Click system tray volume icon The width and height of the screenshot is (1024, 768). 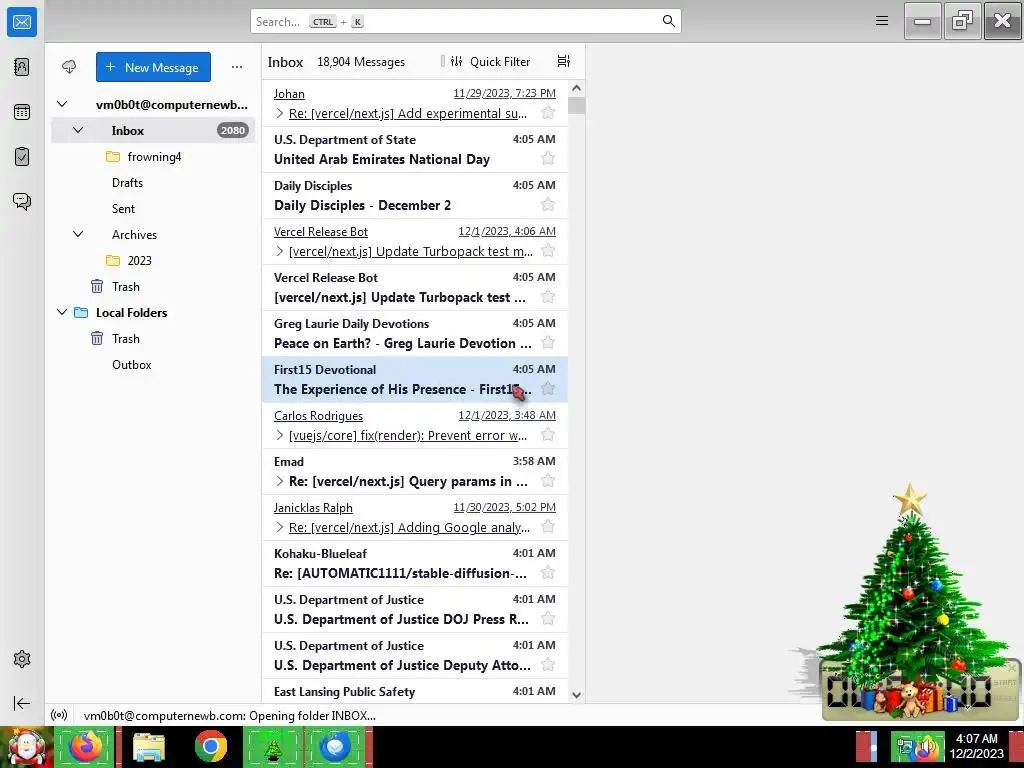point(928,748)
